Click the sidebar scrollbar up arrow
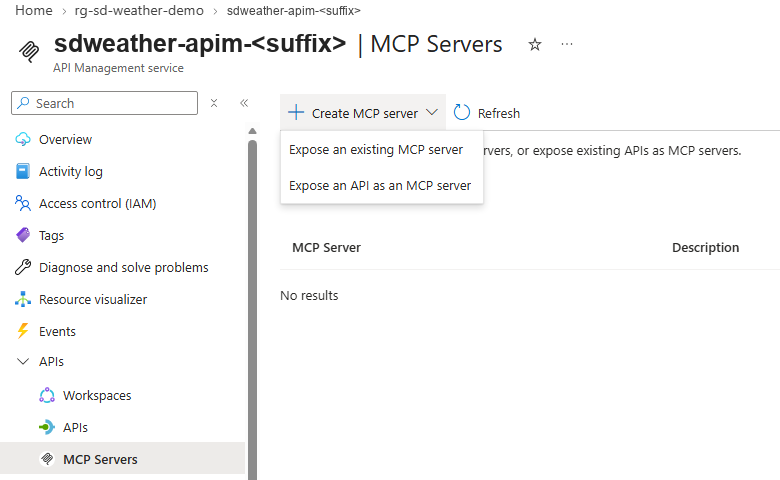The height and width of the screenshot is (480, 780). tap(252, 131)
